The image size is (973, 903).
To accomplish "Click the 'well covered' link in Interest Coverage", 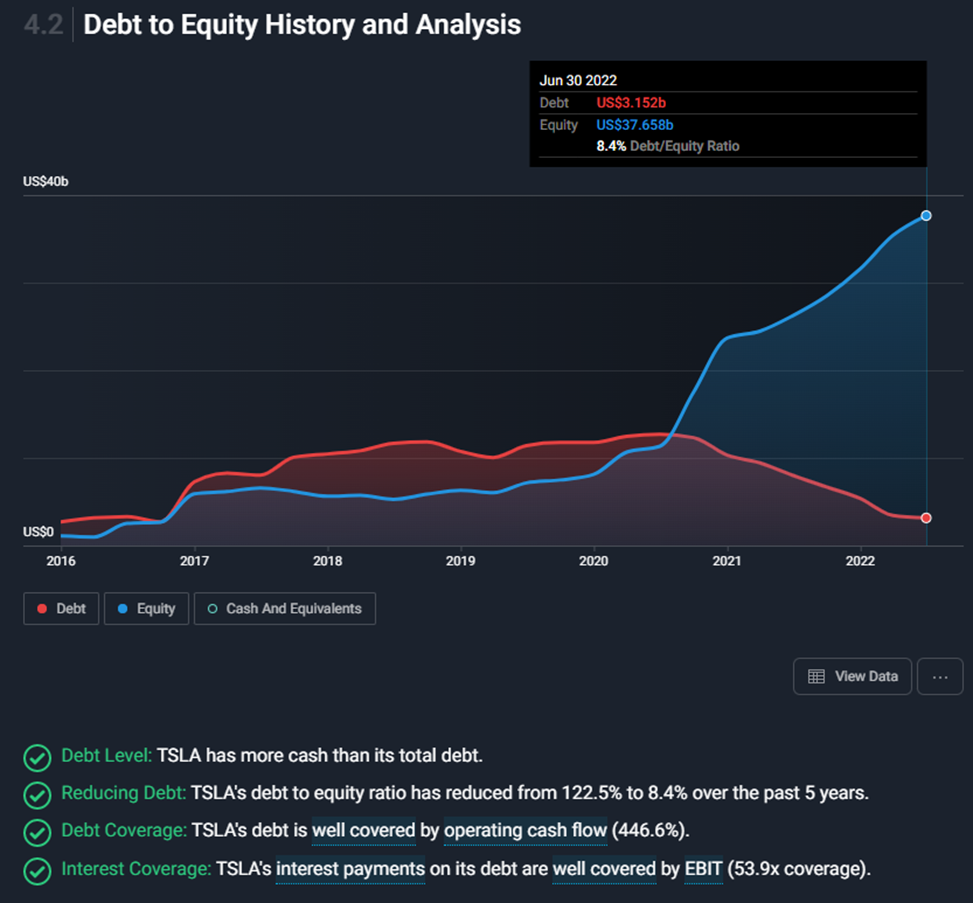I will coord(603,868).
